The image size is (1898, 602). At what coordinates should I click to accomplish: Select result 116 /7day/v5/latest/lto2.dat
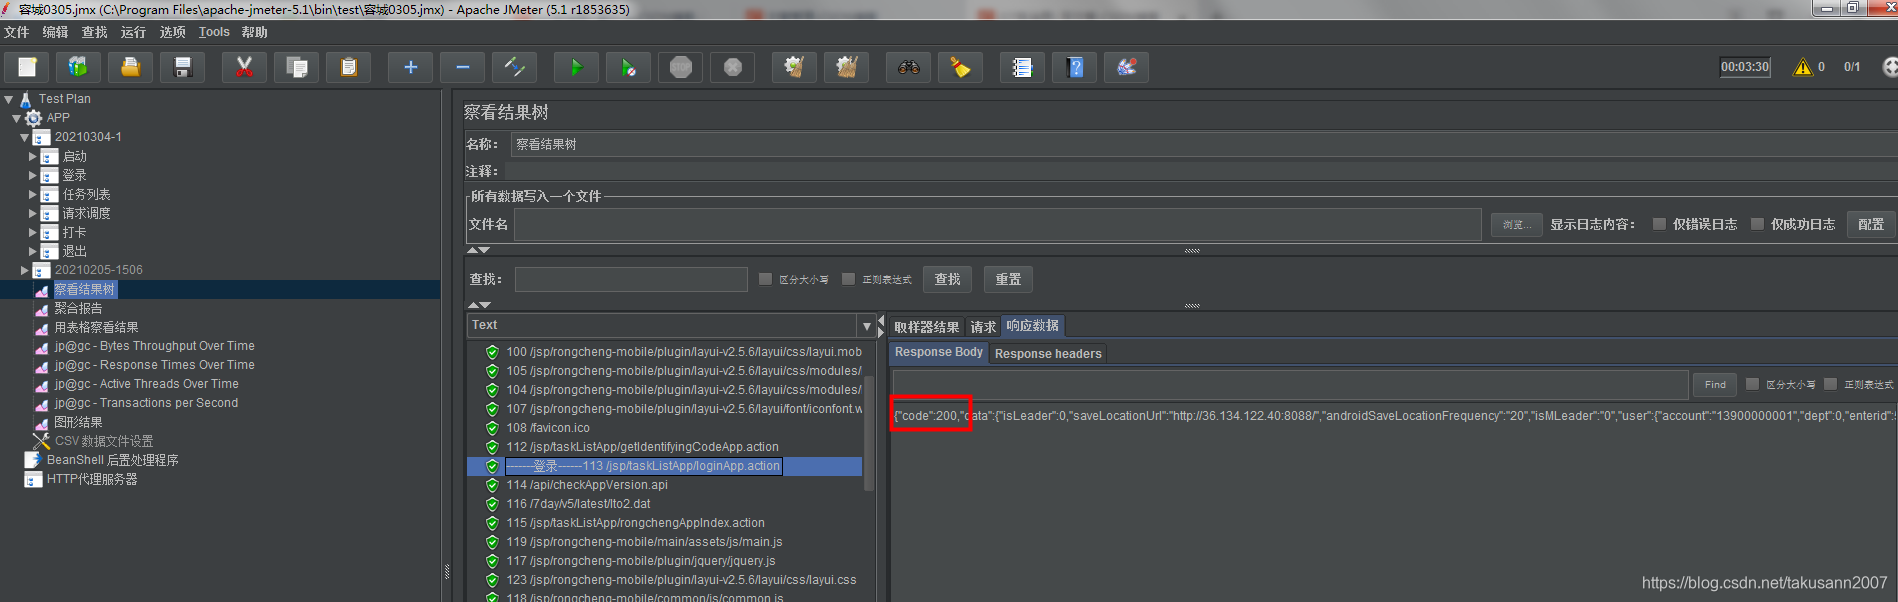pos(578,504)
